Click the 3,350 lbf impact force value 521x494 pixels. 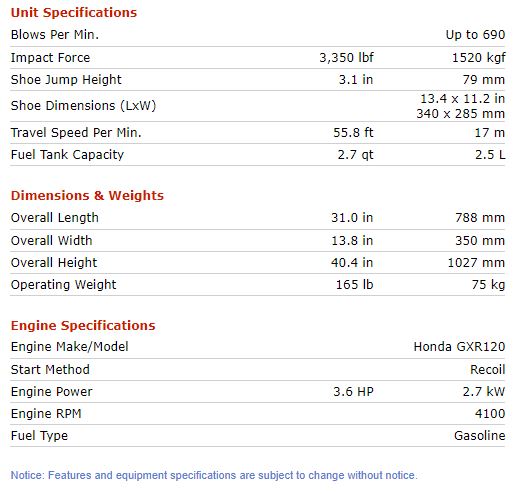click(x=346, y=58)
